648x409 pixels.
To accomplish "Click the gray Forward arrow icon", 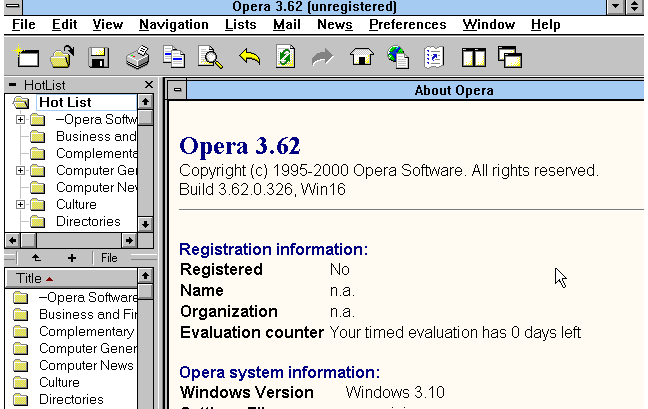I will (322, 57).
